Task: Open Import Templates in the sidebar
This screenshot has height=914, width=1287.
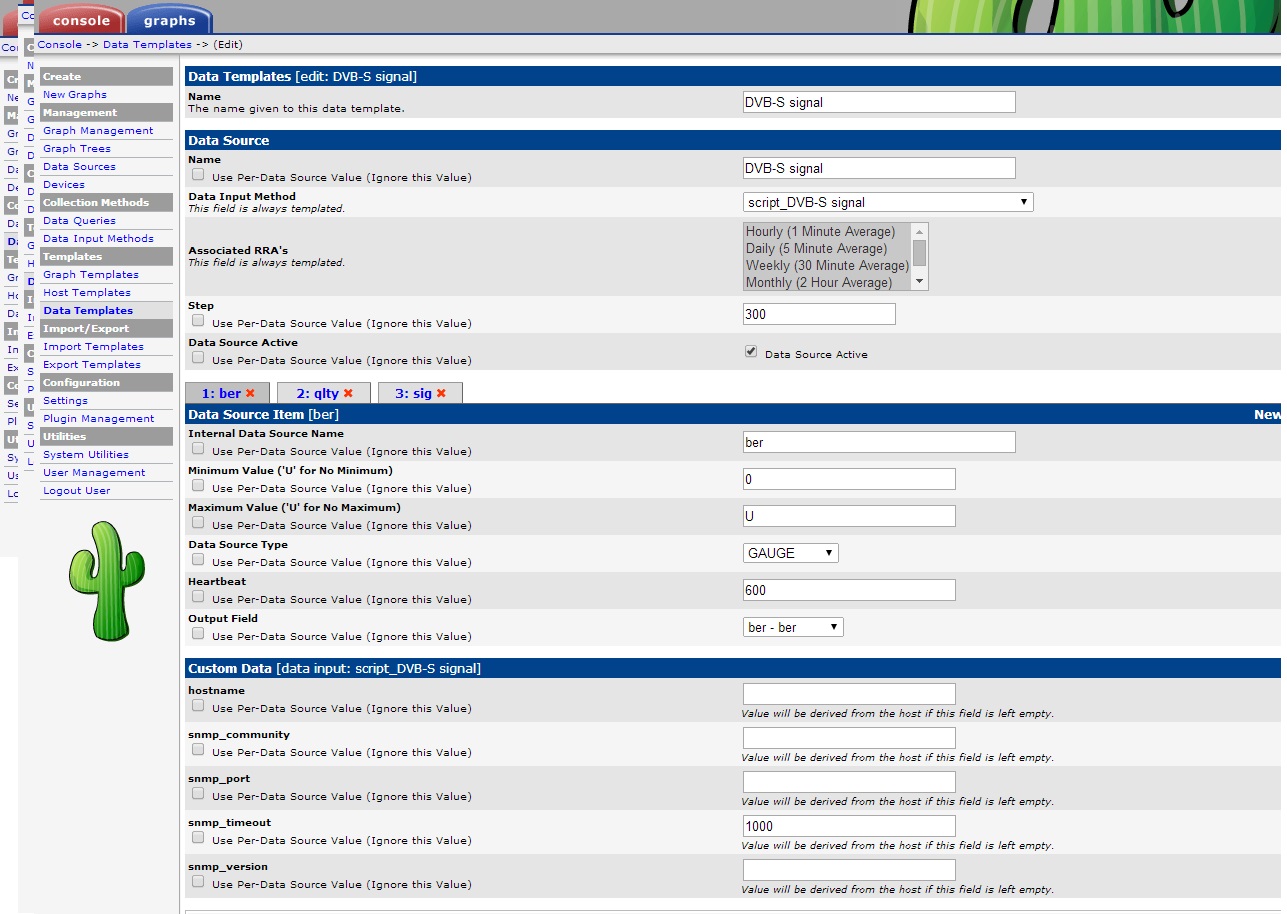Action: [x=93, y=347]
